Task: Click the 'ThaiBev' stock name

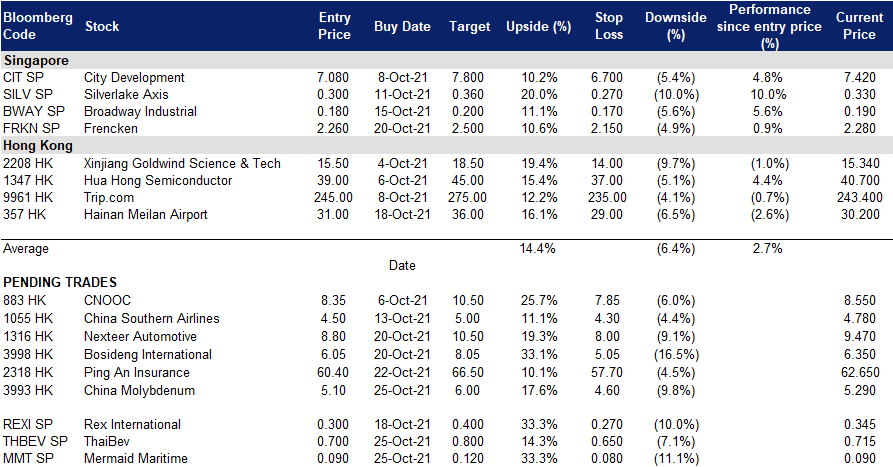Action: point(106,442)
